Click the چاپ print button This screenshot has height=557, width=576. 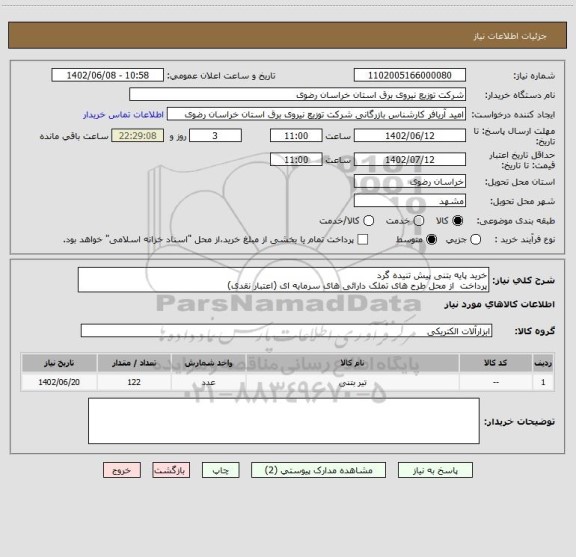click(x=221, y=470)
